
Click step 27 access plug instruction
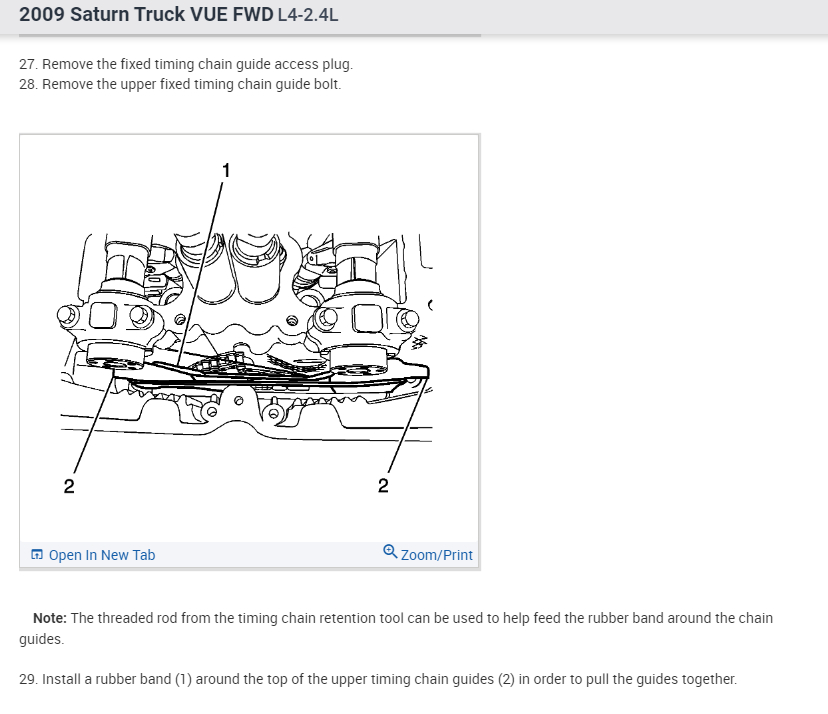point(186,64)
